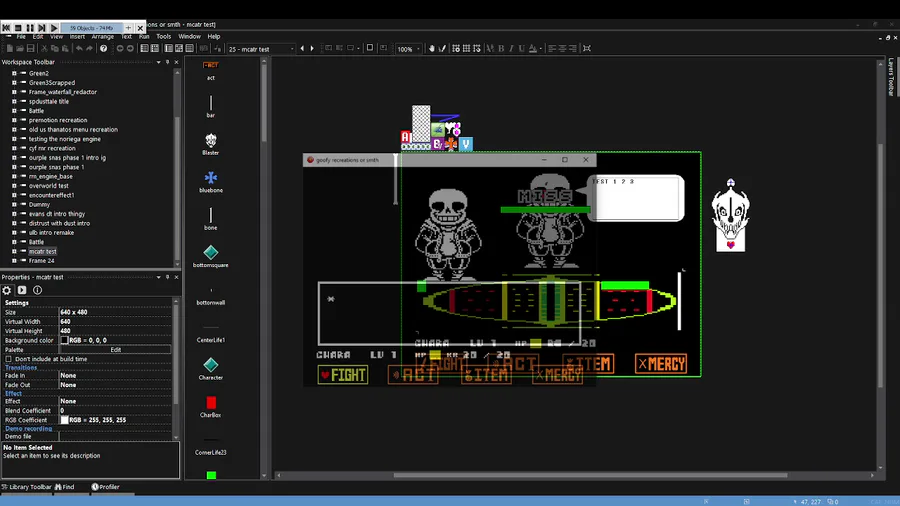Screen dimensions: 900x506
Task: Expand the mcatr test tree node
Action: click(14, 251)
